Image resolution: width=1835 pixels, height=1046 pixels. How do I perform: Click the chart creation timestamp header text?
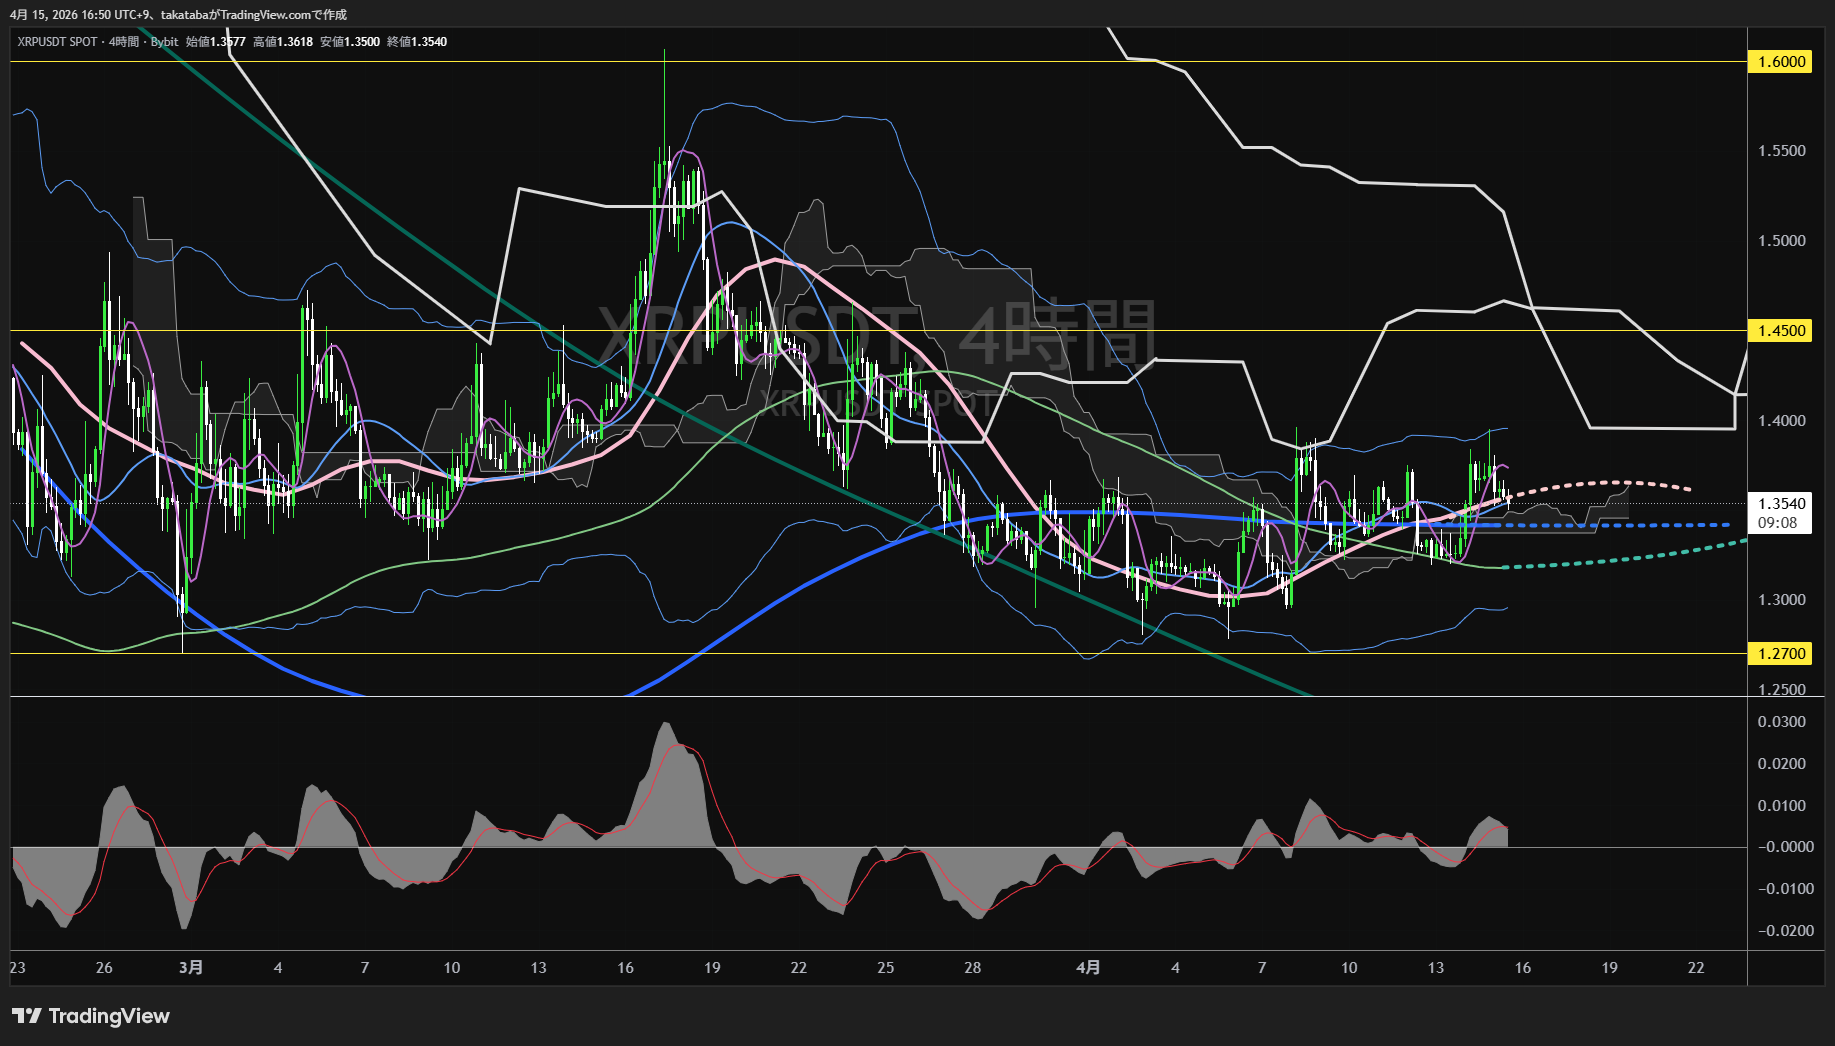click(x=178, y=14)
